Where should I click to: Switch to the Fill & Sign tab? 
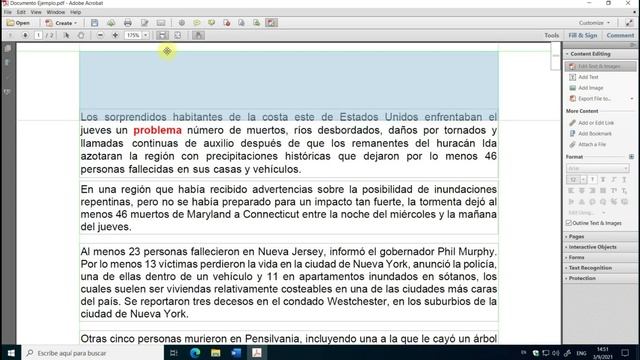click(582, 36)
